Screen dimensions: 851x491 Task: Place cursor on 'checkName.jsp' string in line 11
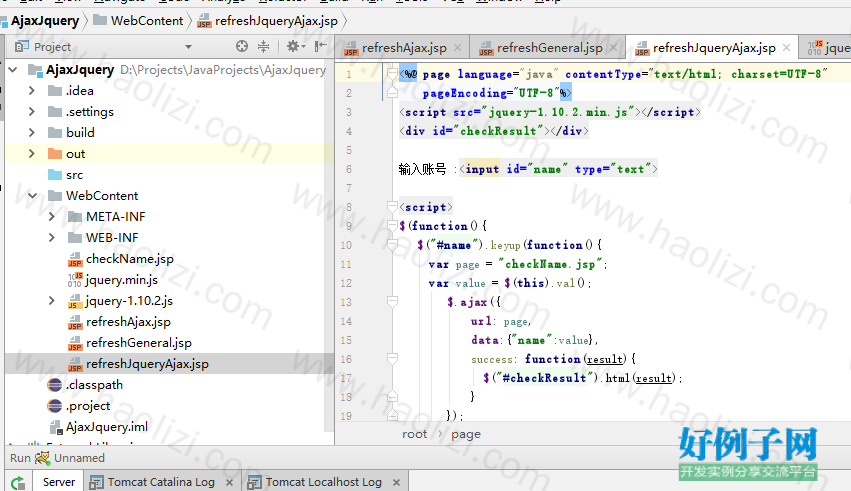click(550, 264)
